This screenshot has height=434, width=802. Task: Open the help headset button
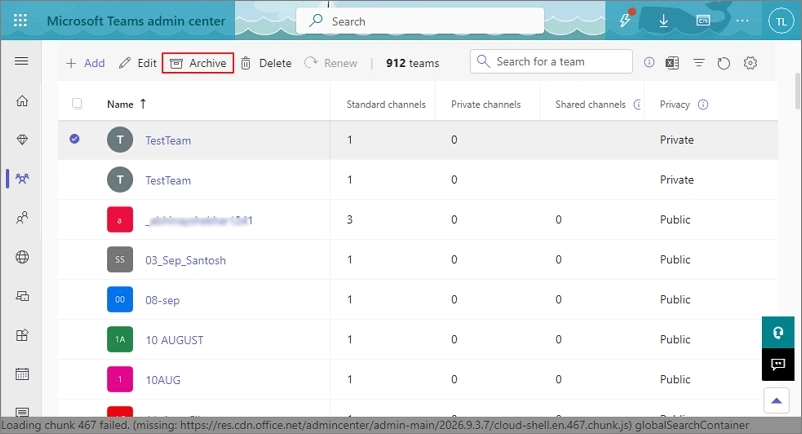(x=778, y=333)
